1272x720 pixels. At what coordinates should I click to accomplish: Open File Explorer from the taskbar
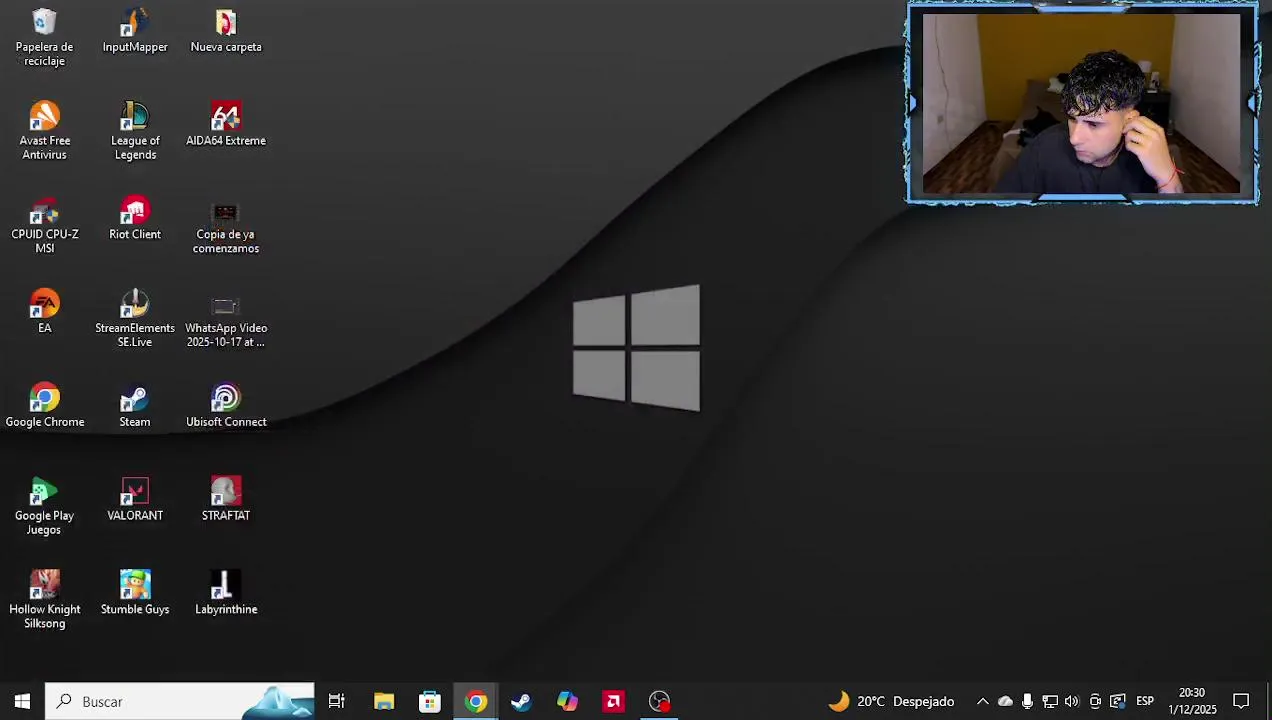[384, 701]
